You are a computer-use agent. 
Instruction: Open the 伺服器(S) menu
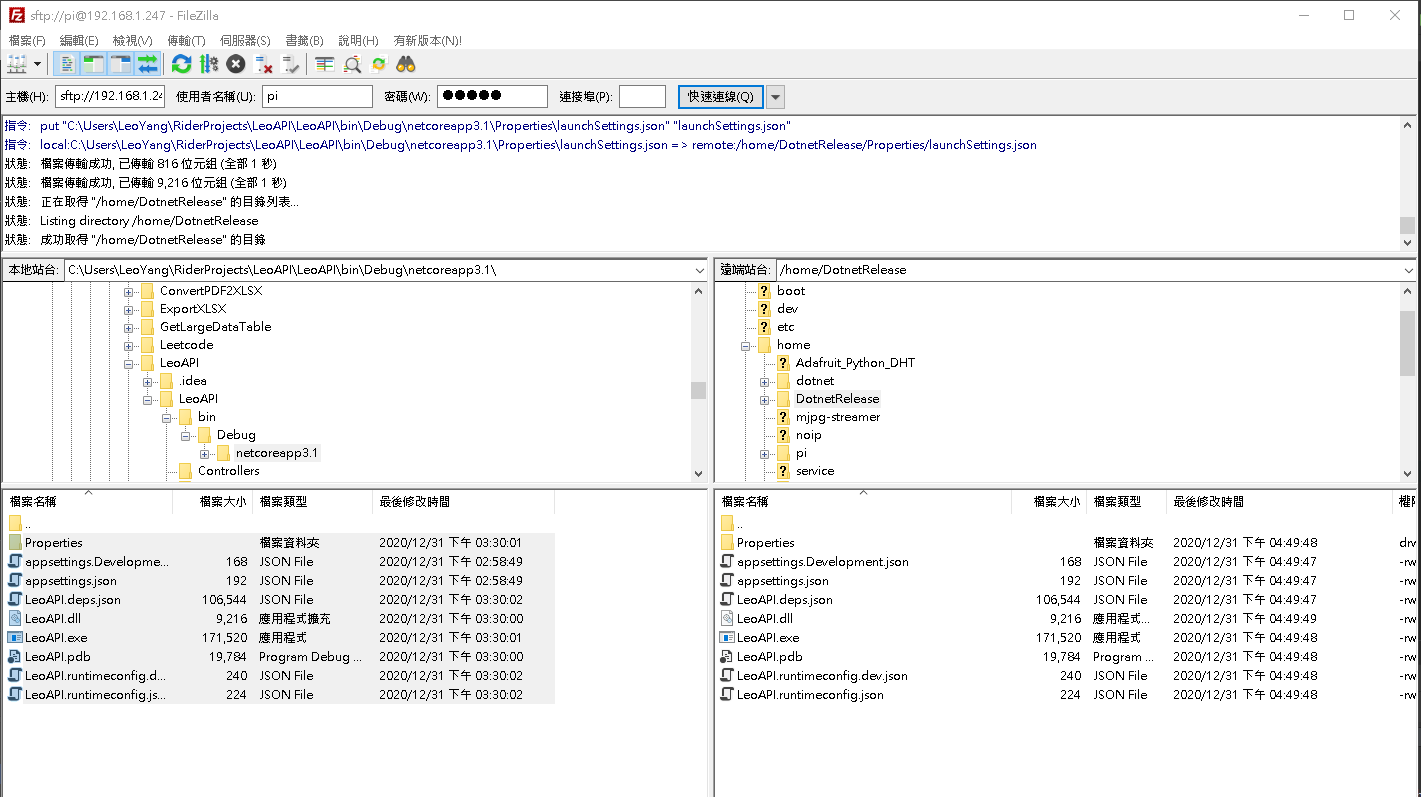[x=245, y=40]
